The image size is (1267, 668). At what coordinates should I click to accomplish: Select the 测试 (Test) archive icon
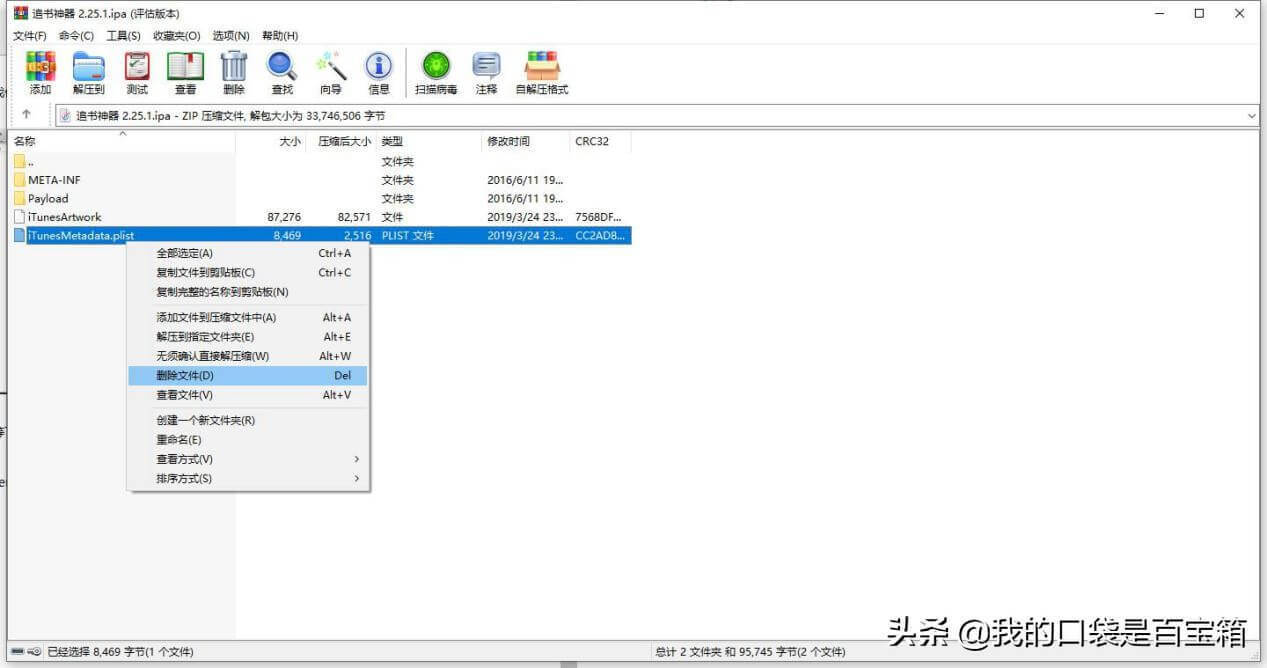click(x=136, y=72)
